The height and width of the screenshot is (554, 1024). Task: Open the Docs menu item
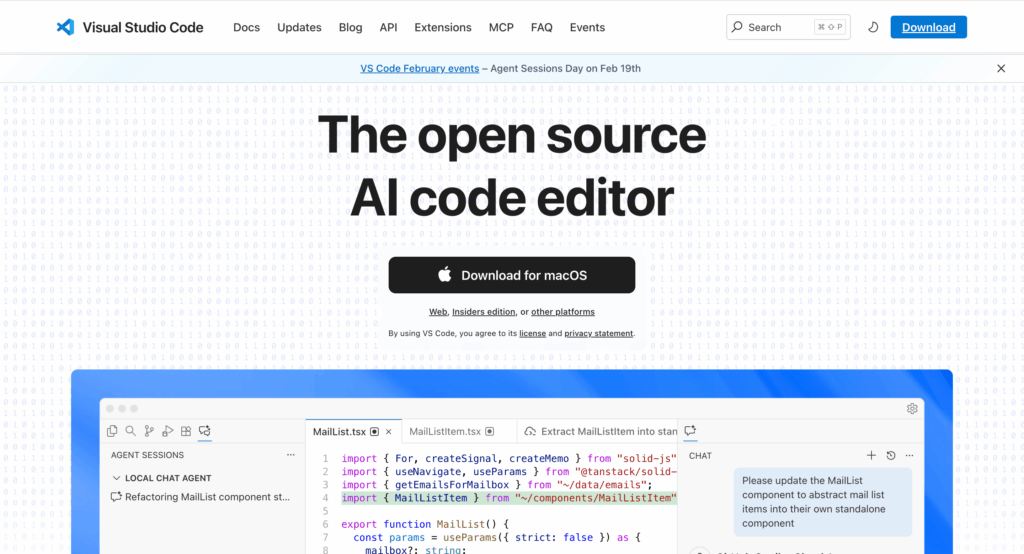[246, 27]
